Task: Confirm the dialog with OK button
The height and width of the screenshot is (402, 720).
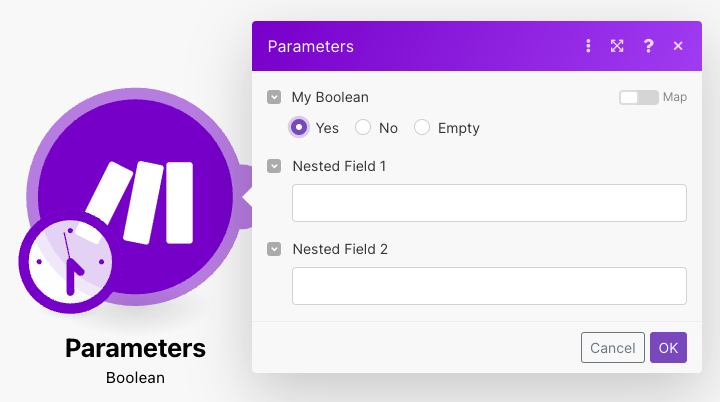Action: 668,348
